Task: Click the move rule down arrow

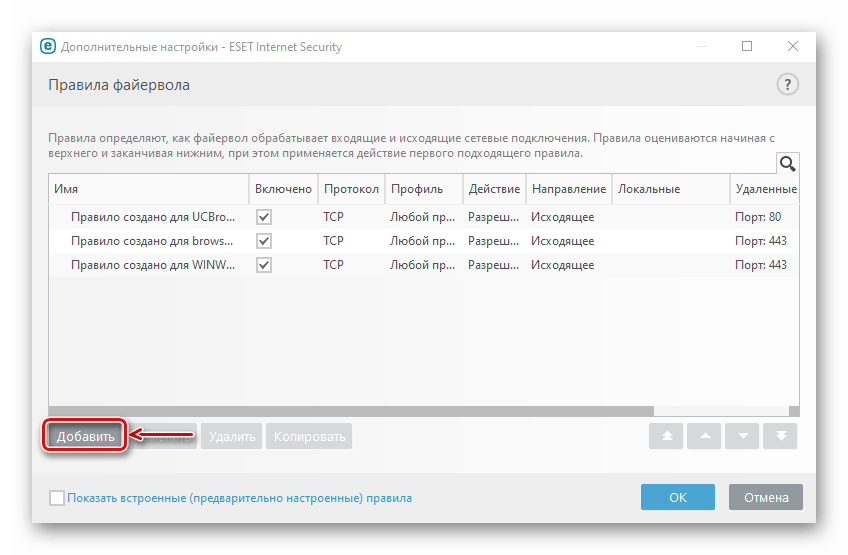Action: 742,436
